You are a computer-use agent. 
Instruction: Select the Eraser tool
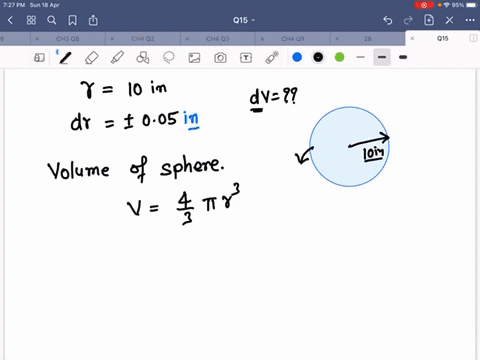coord(92,57)
